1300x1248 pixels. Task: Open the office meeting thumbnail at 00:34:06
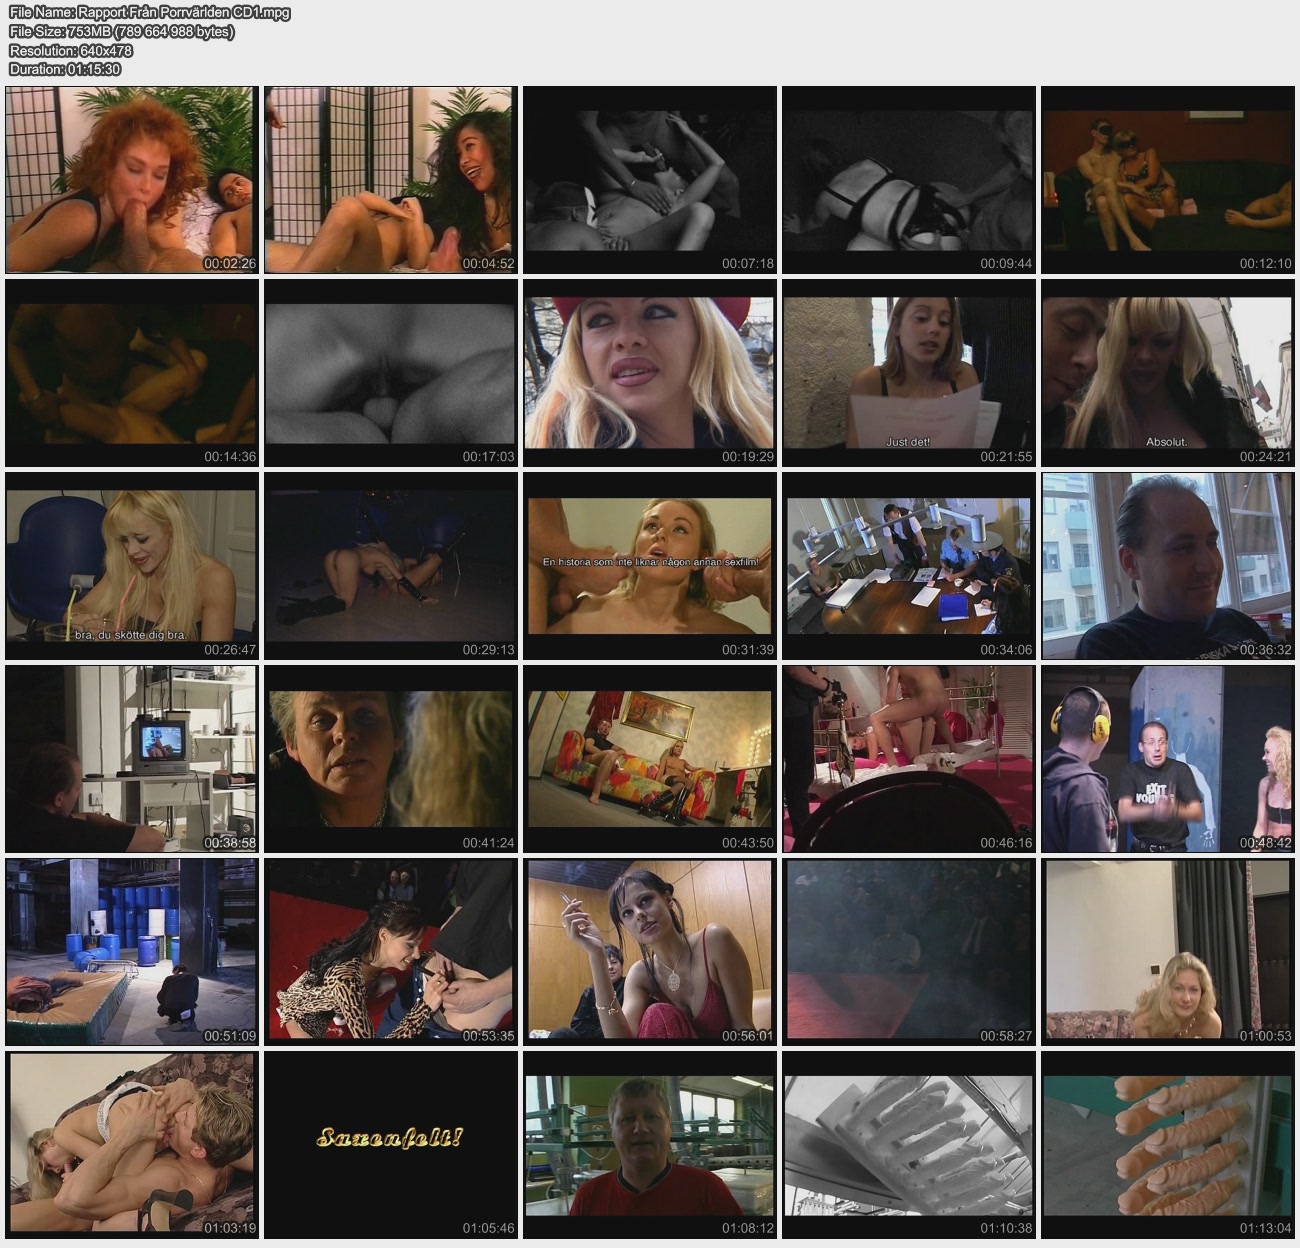(x=908, y=566)
